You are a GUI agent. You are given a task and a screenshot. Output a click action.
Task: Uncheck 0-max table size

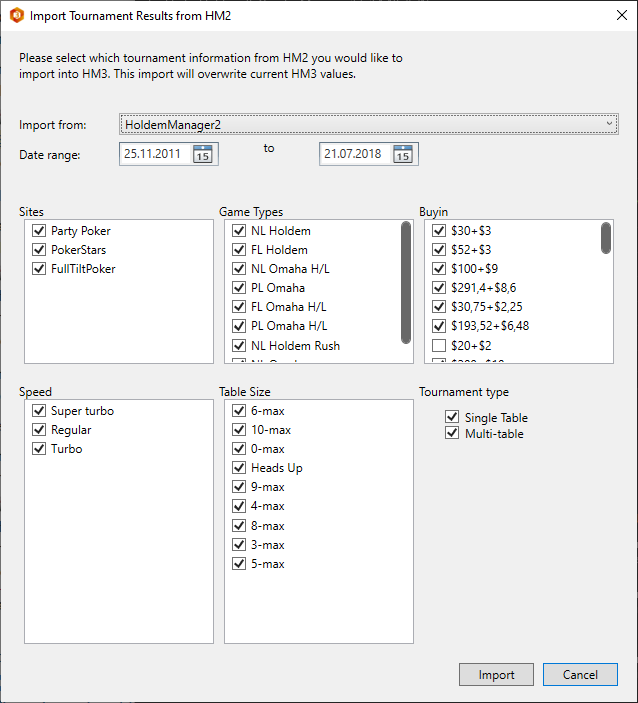pyautogui.click(x=239, y=449)
